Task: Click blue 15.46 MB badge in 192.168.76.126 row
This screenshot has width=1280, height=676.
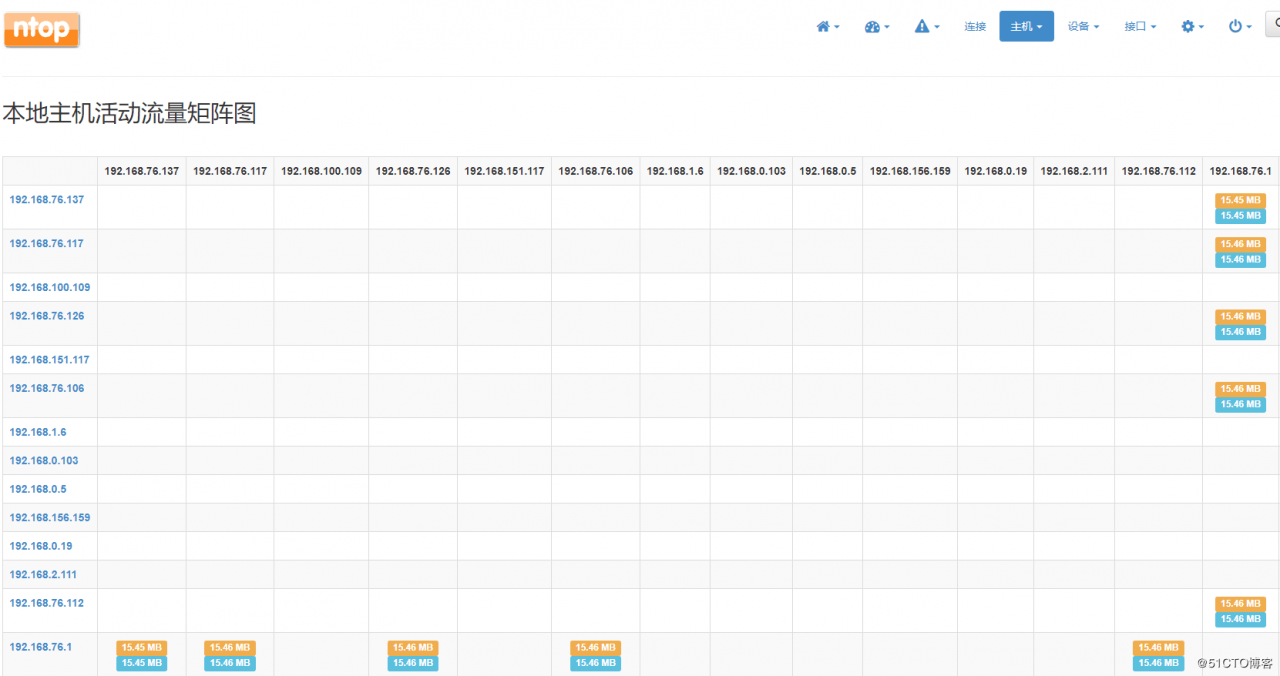Action: click(1240, 332)
